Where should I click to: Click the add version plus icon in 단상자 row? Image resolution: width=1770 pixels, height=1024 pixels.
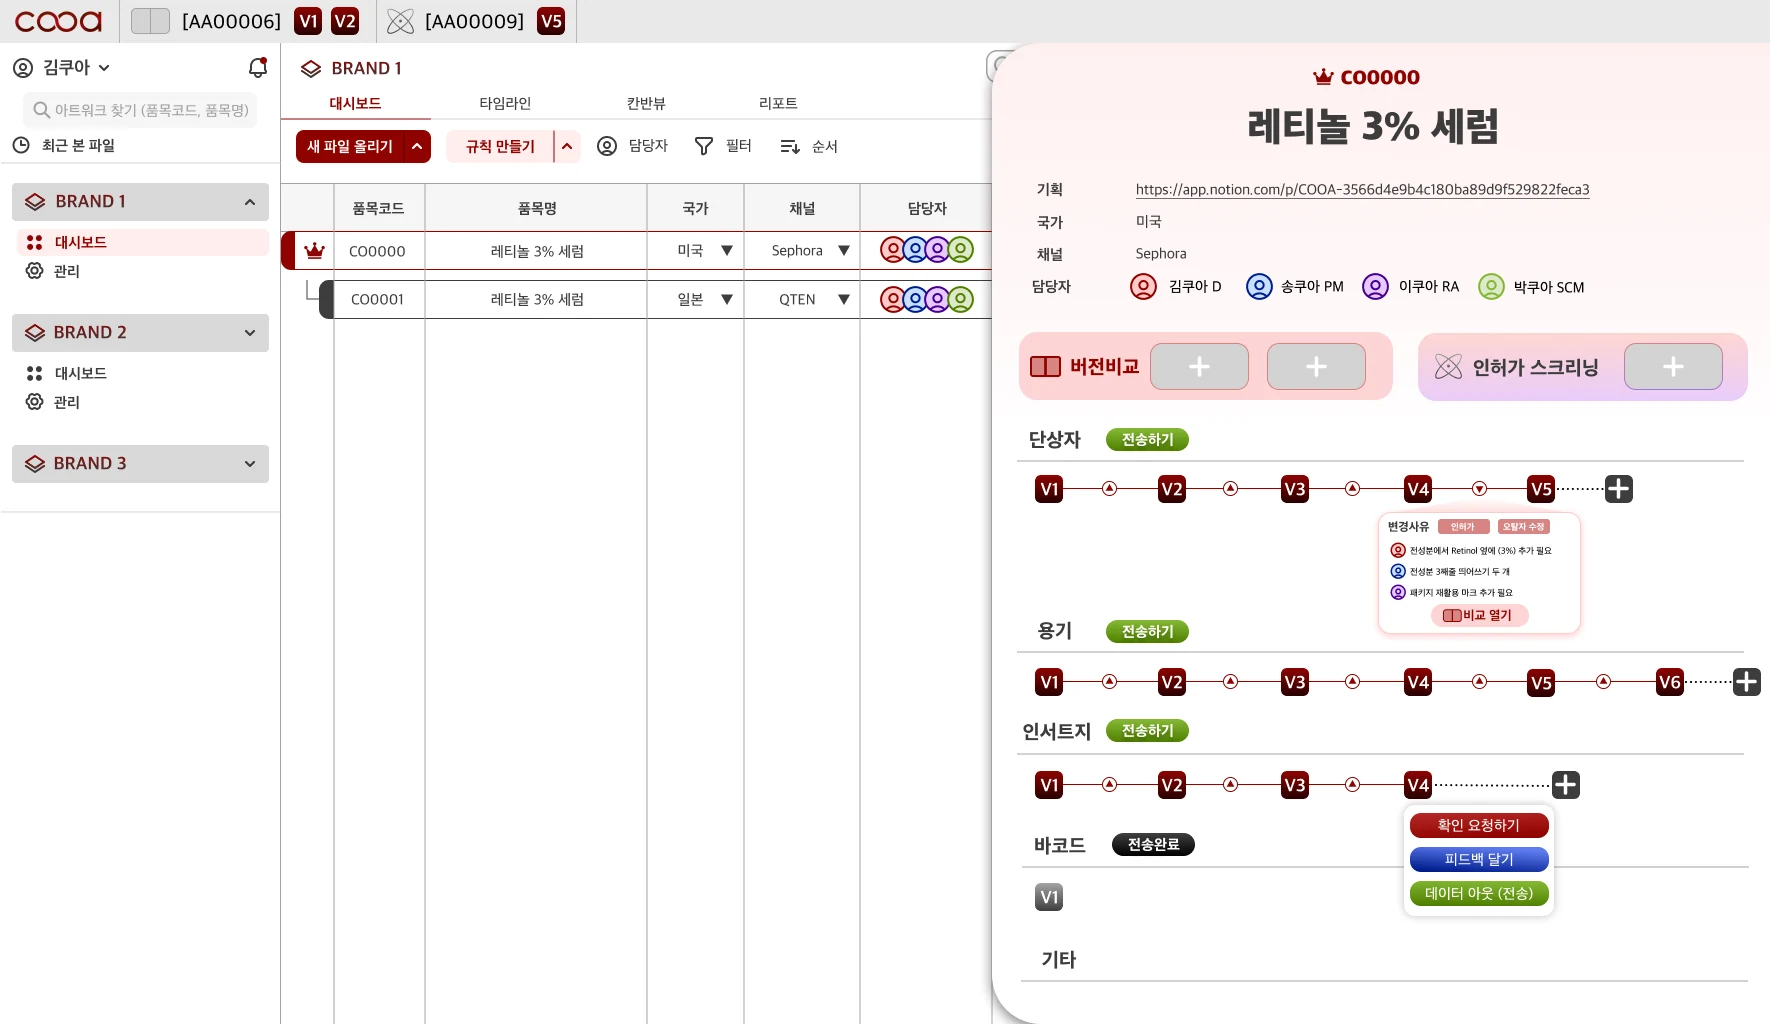pos(1619,489)
